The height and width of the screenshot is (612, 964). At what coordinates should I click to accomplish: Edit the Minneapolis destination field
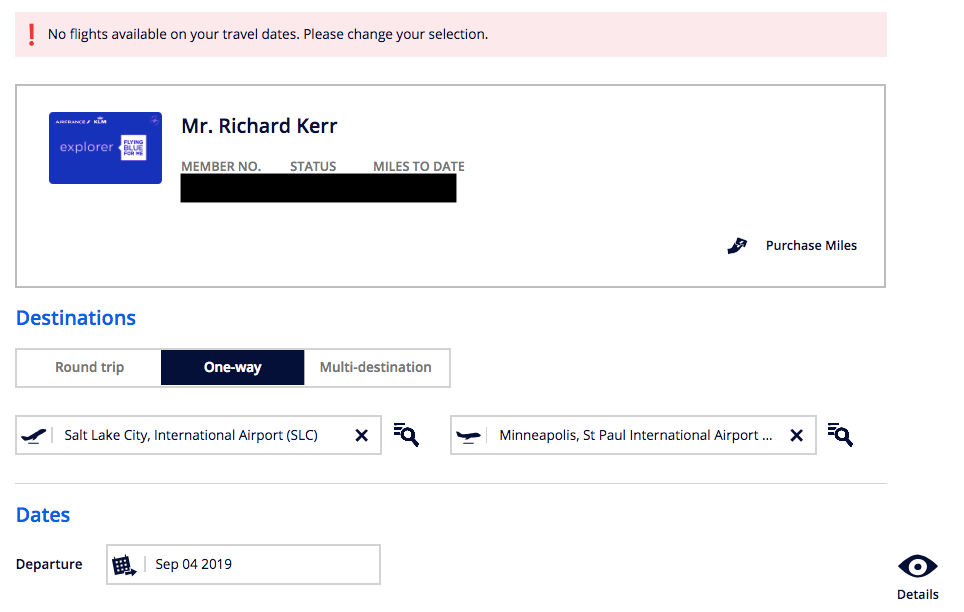coord(635,436)
